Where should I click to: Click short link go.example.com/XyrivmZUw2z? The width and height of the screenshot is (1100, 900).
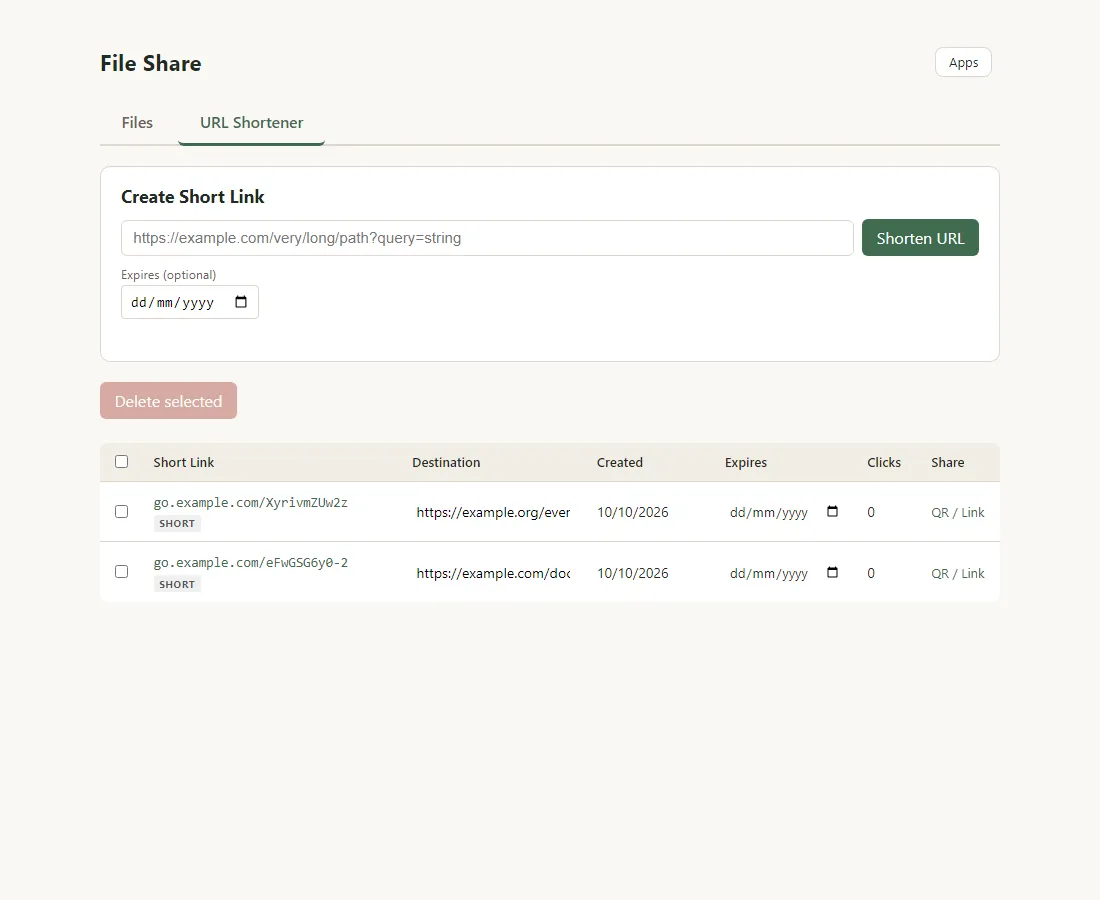pyautogui.click(x=250, y=502)
